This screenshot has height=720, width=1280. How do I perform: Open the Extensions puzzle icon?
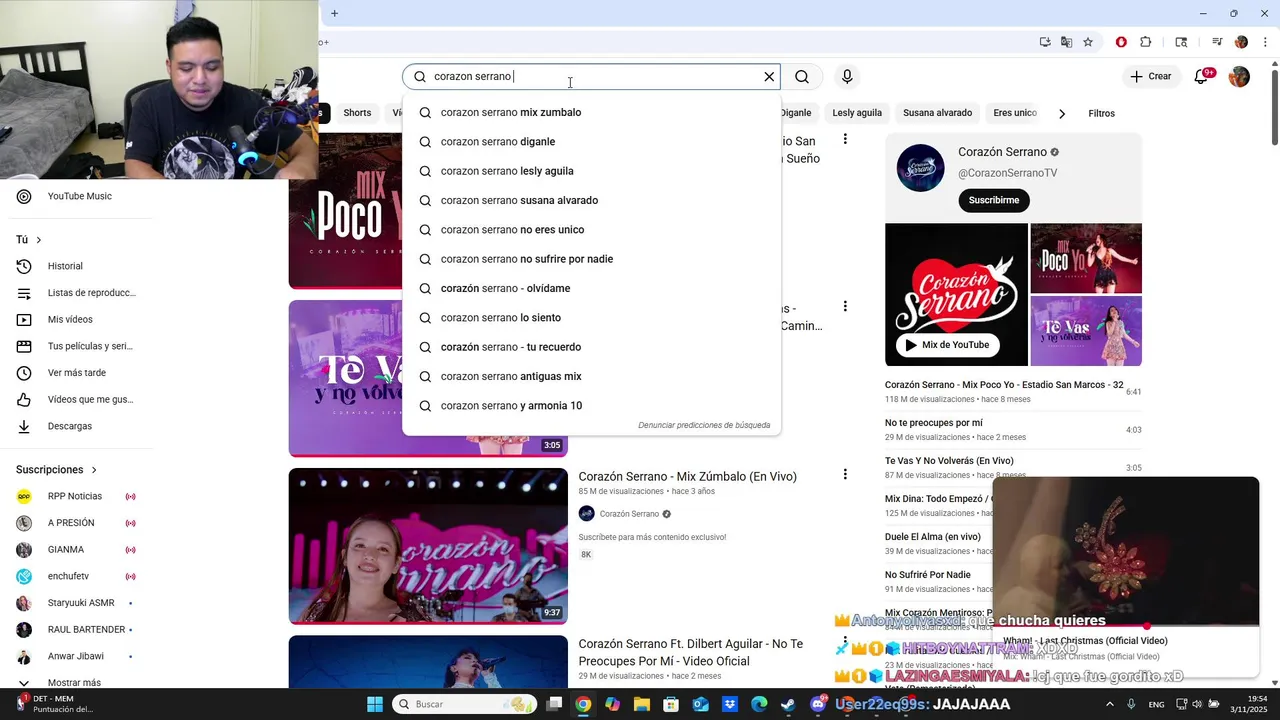pos(1146,42)
